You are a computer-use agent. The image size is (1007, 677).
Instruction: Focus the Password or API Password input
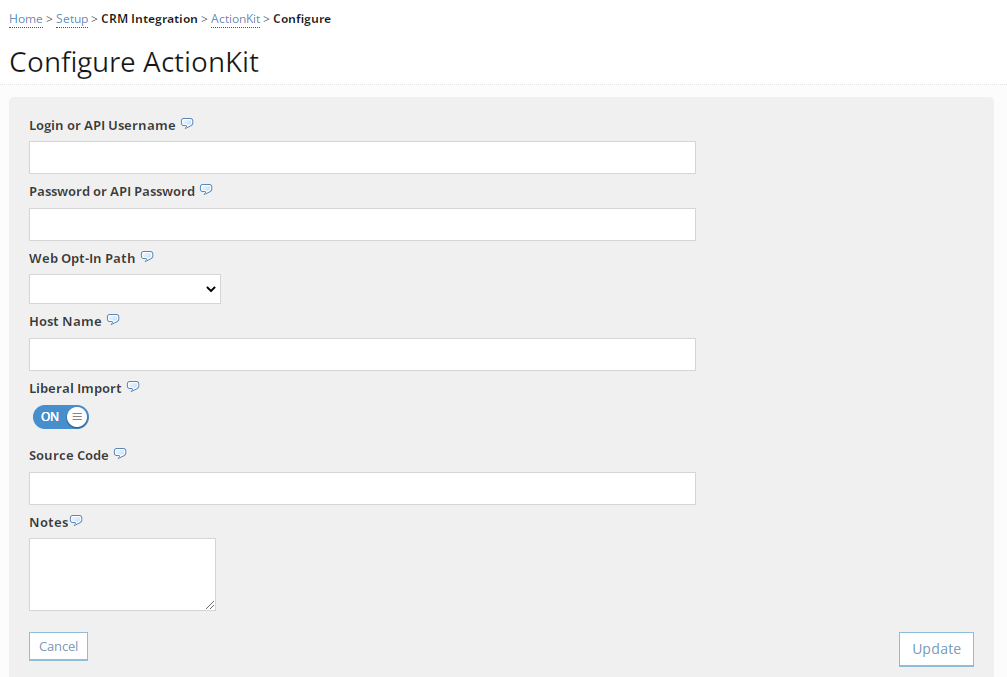pos(362,224)
